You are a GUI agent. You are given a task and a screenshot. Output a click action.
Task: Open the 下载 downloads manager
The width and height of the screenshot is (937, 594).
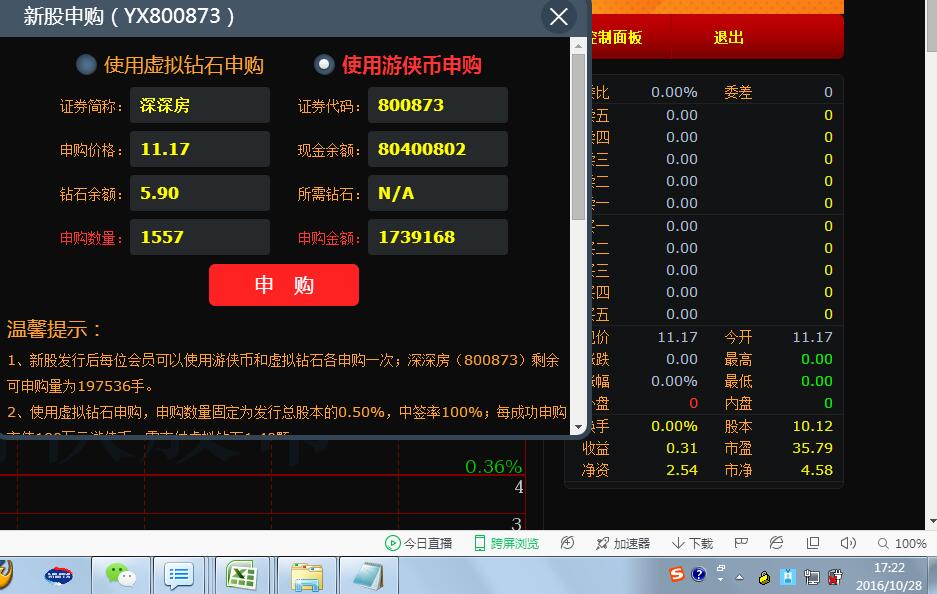click(692, 543)
